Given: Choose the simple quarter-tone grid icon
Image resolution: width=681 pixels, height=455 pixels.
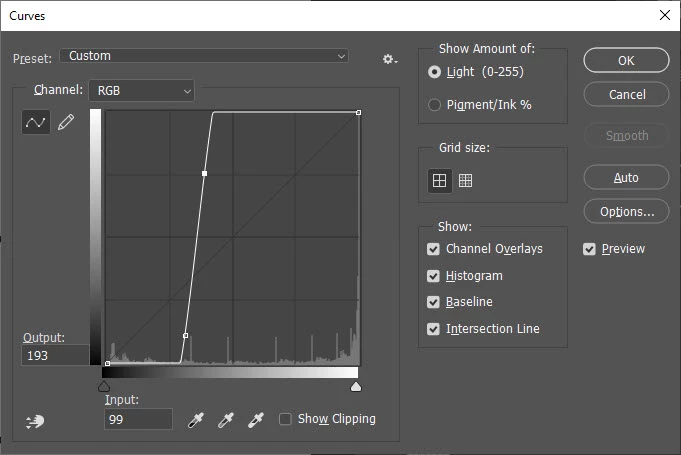Looking at the screenshot, I should [x=440, y=180].
